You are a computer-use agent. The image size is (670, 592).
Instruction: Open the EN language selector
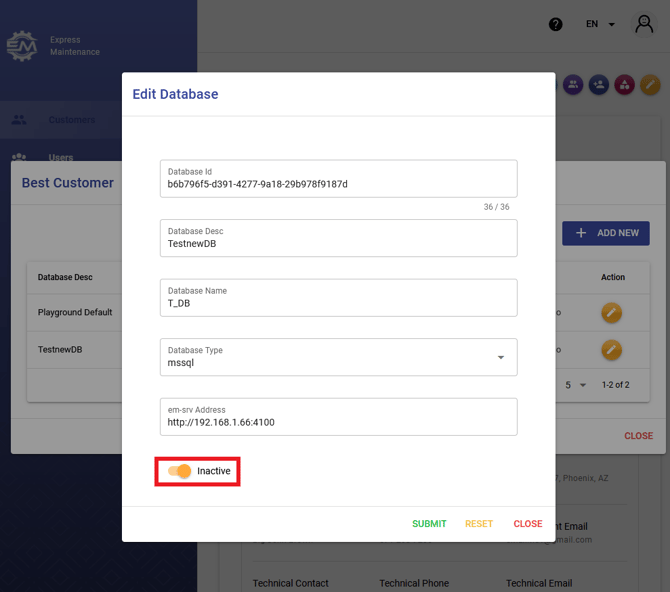coord(600,24)
